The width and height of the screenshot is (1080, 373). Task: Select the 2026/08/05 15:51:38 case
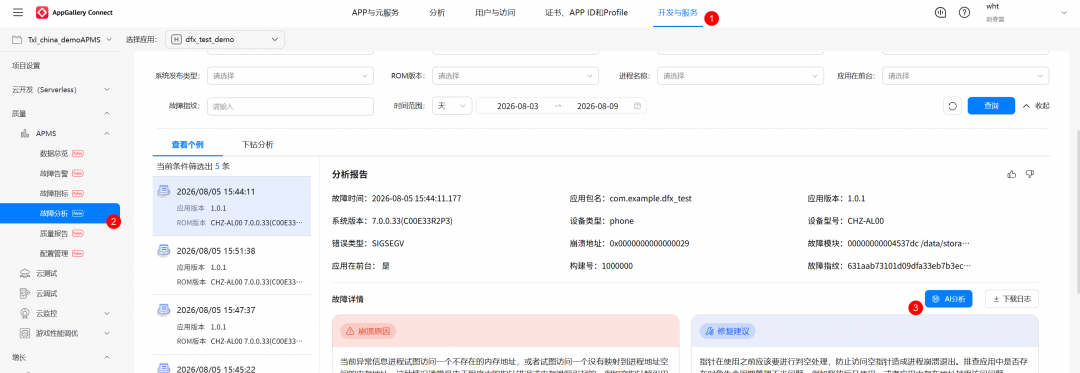pos(231,266)
